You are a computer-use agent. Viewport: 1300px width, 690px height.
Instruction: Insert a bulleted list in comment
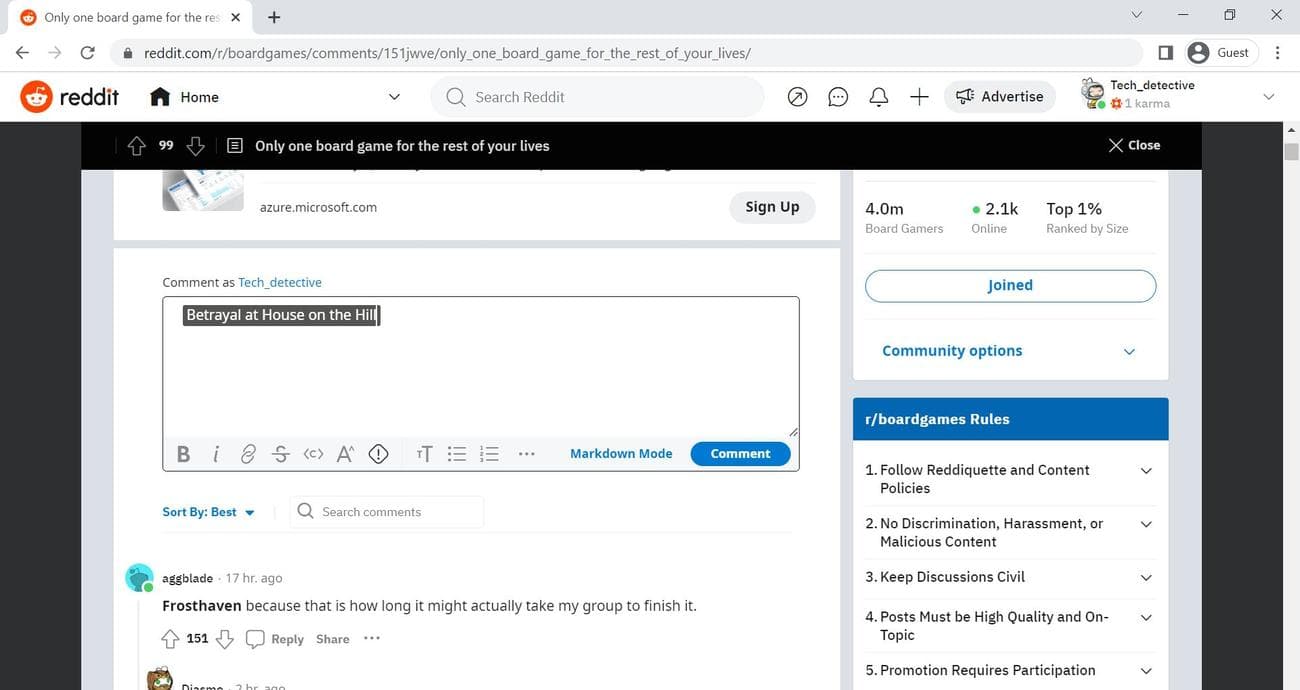[x=457, y=454]
